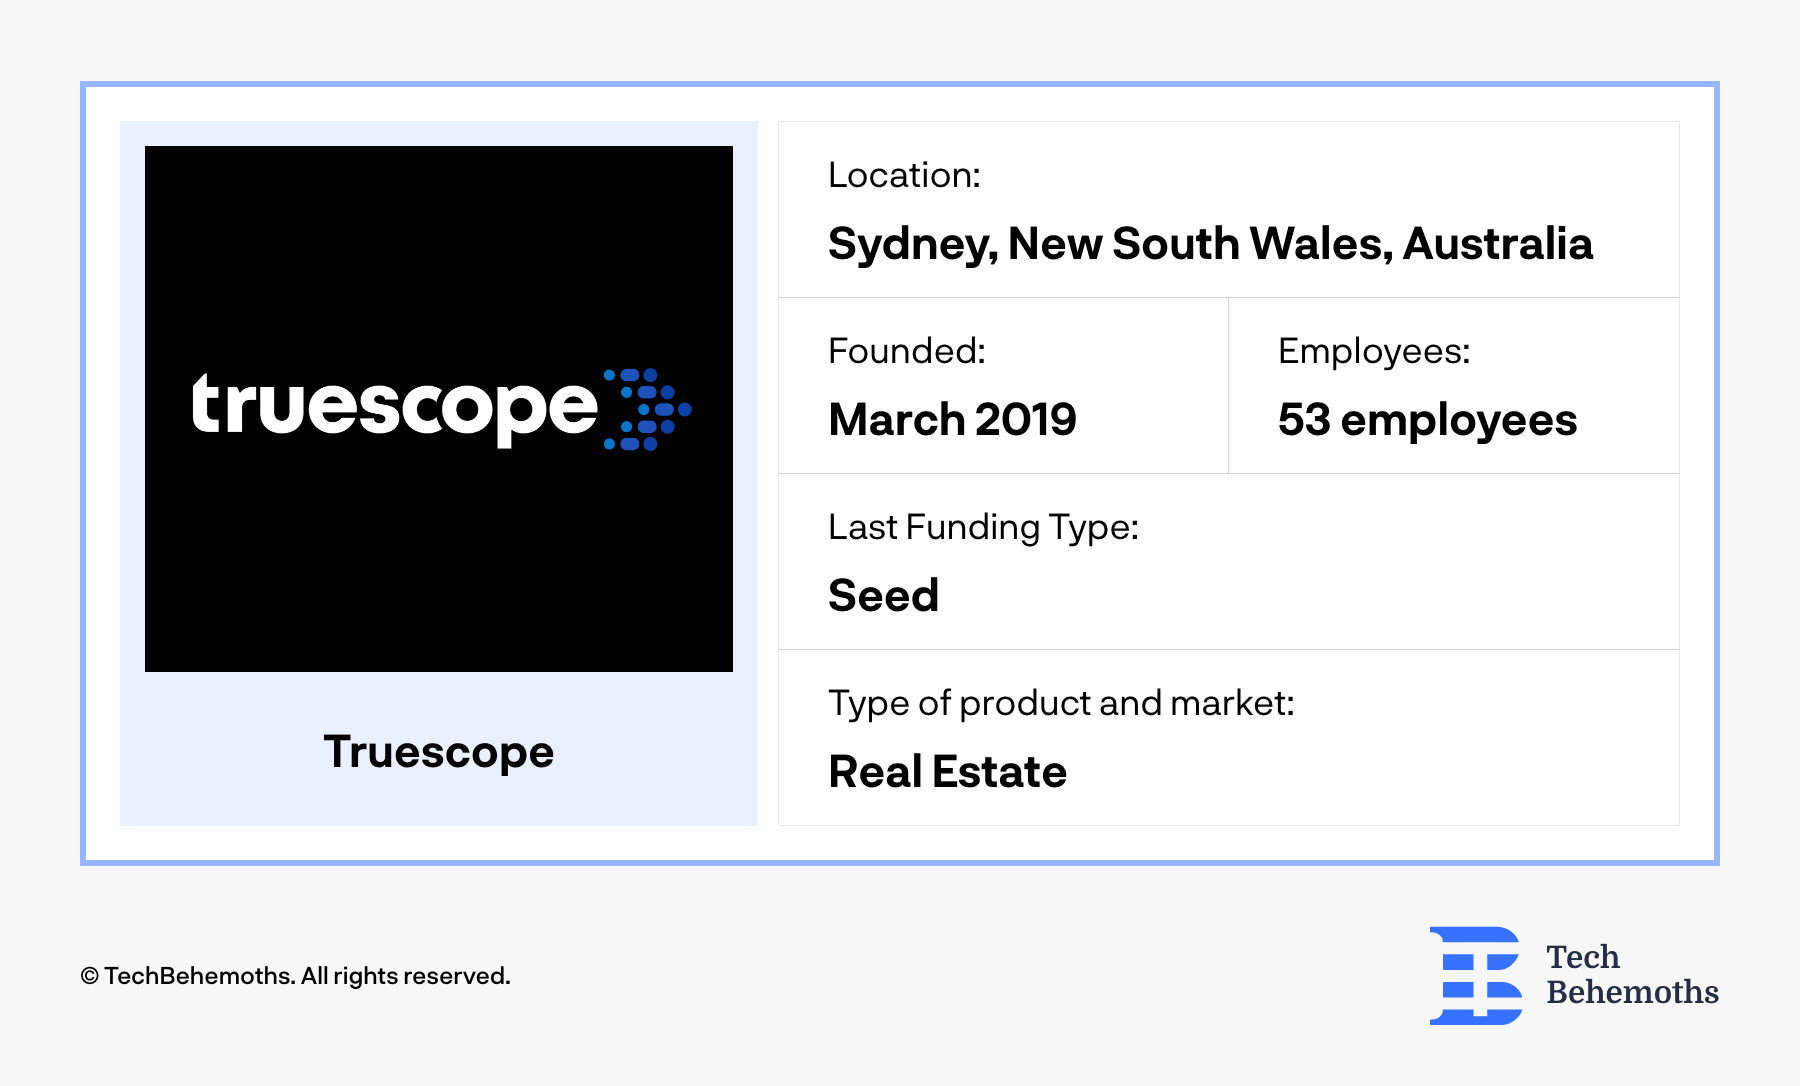
Task: Click the 'Seed' funding value
Action: point(884,596)
